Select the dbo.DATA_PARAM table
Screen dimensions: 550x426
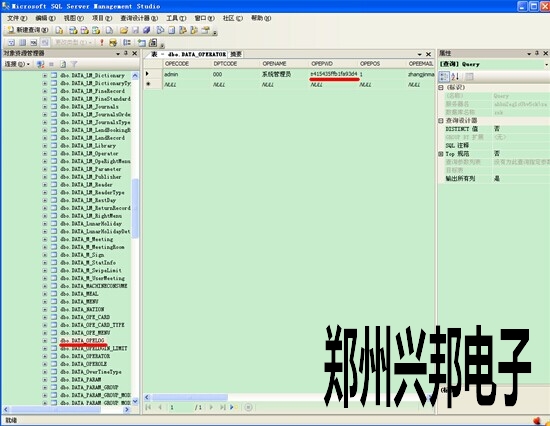(81, 379)
